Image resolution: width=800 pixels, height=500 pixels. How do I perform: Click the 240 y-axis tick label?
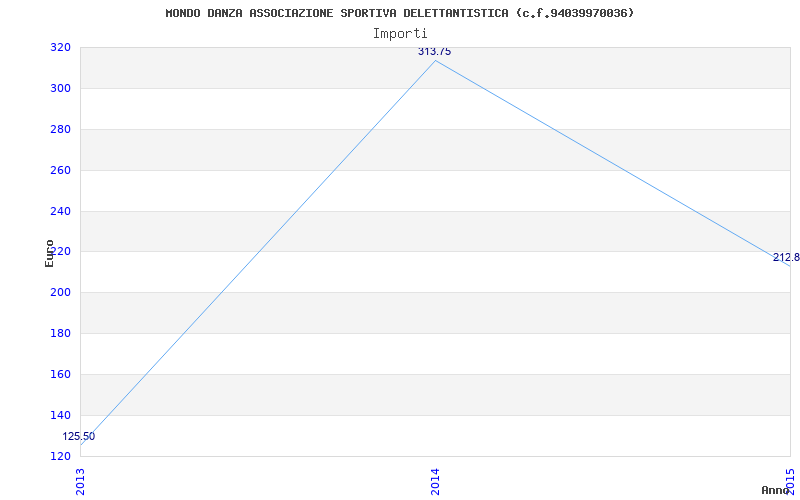pyautogui.click(x=59, y=211)
